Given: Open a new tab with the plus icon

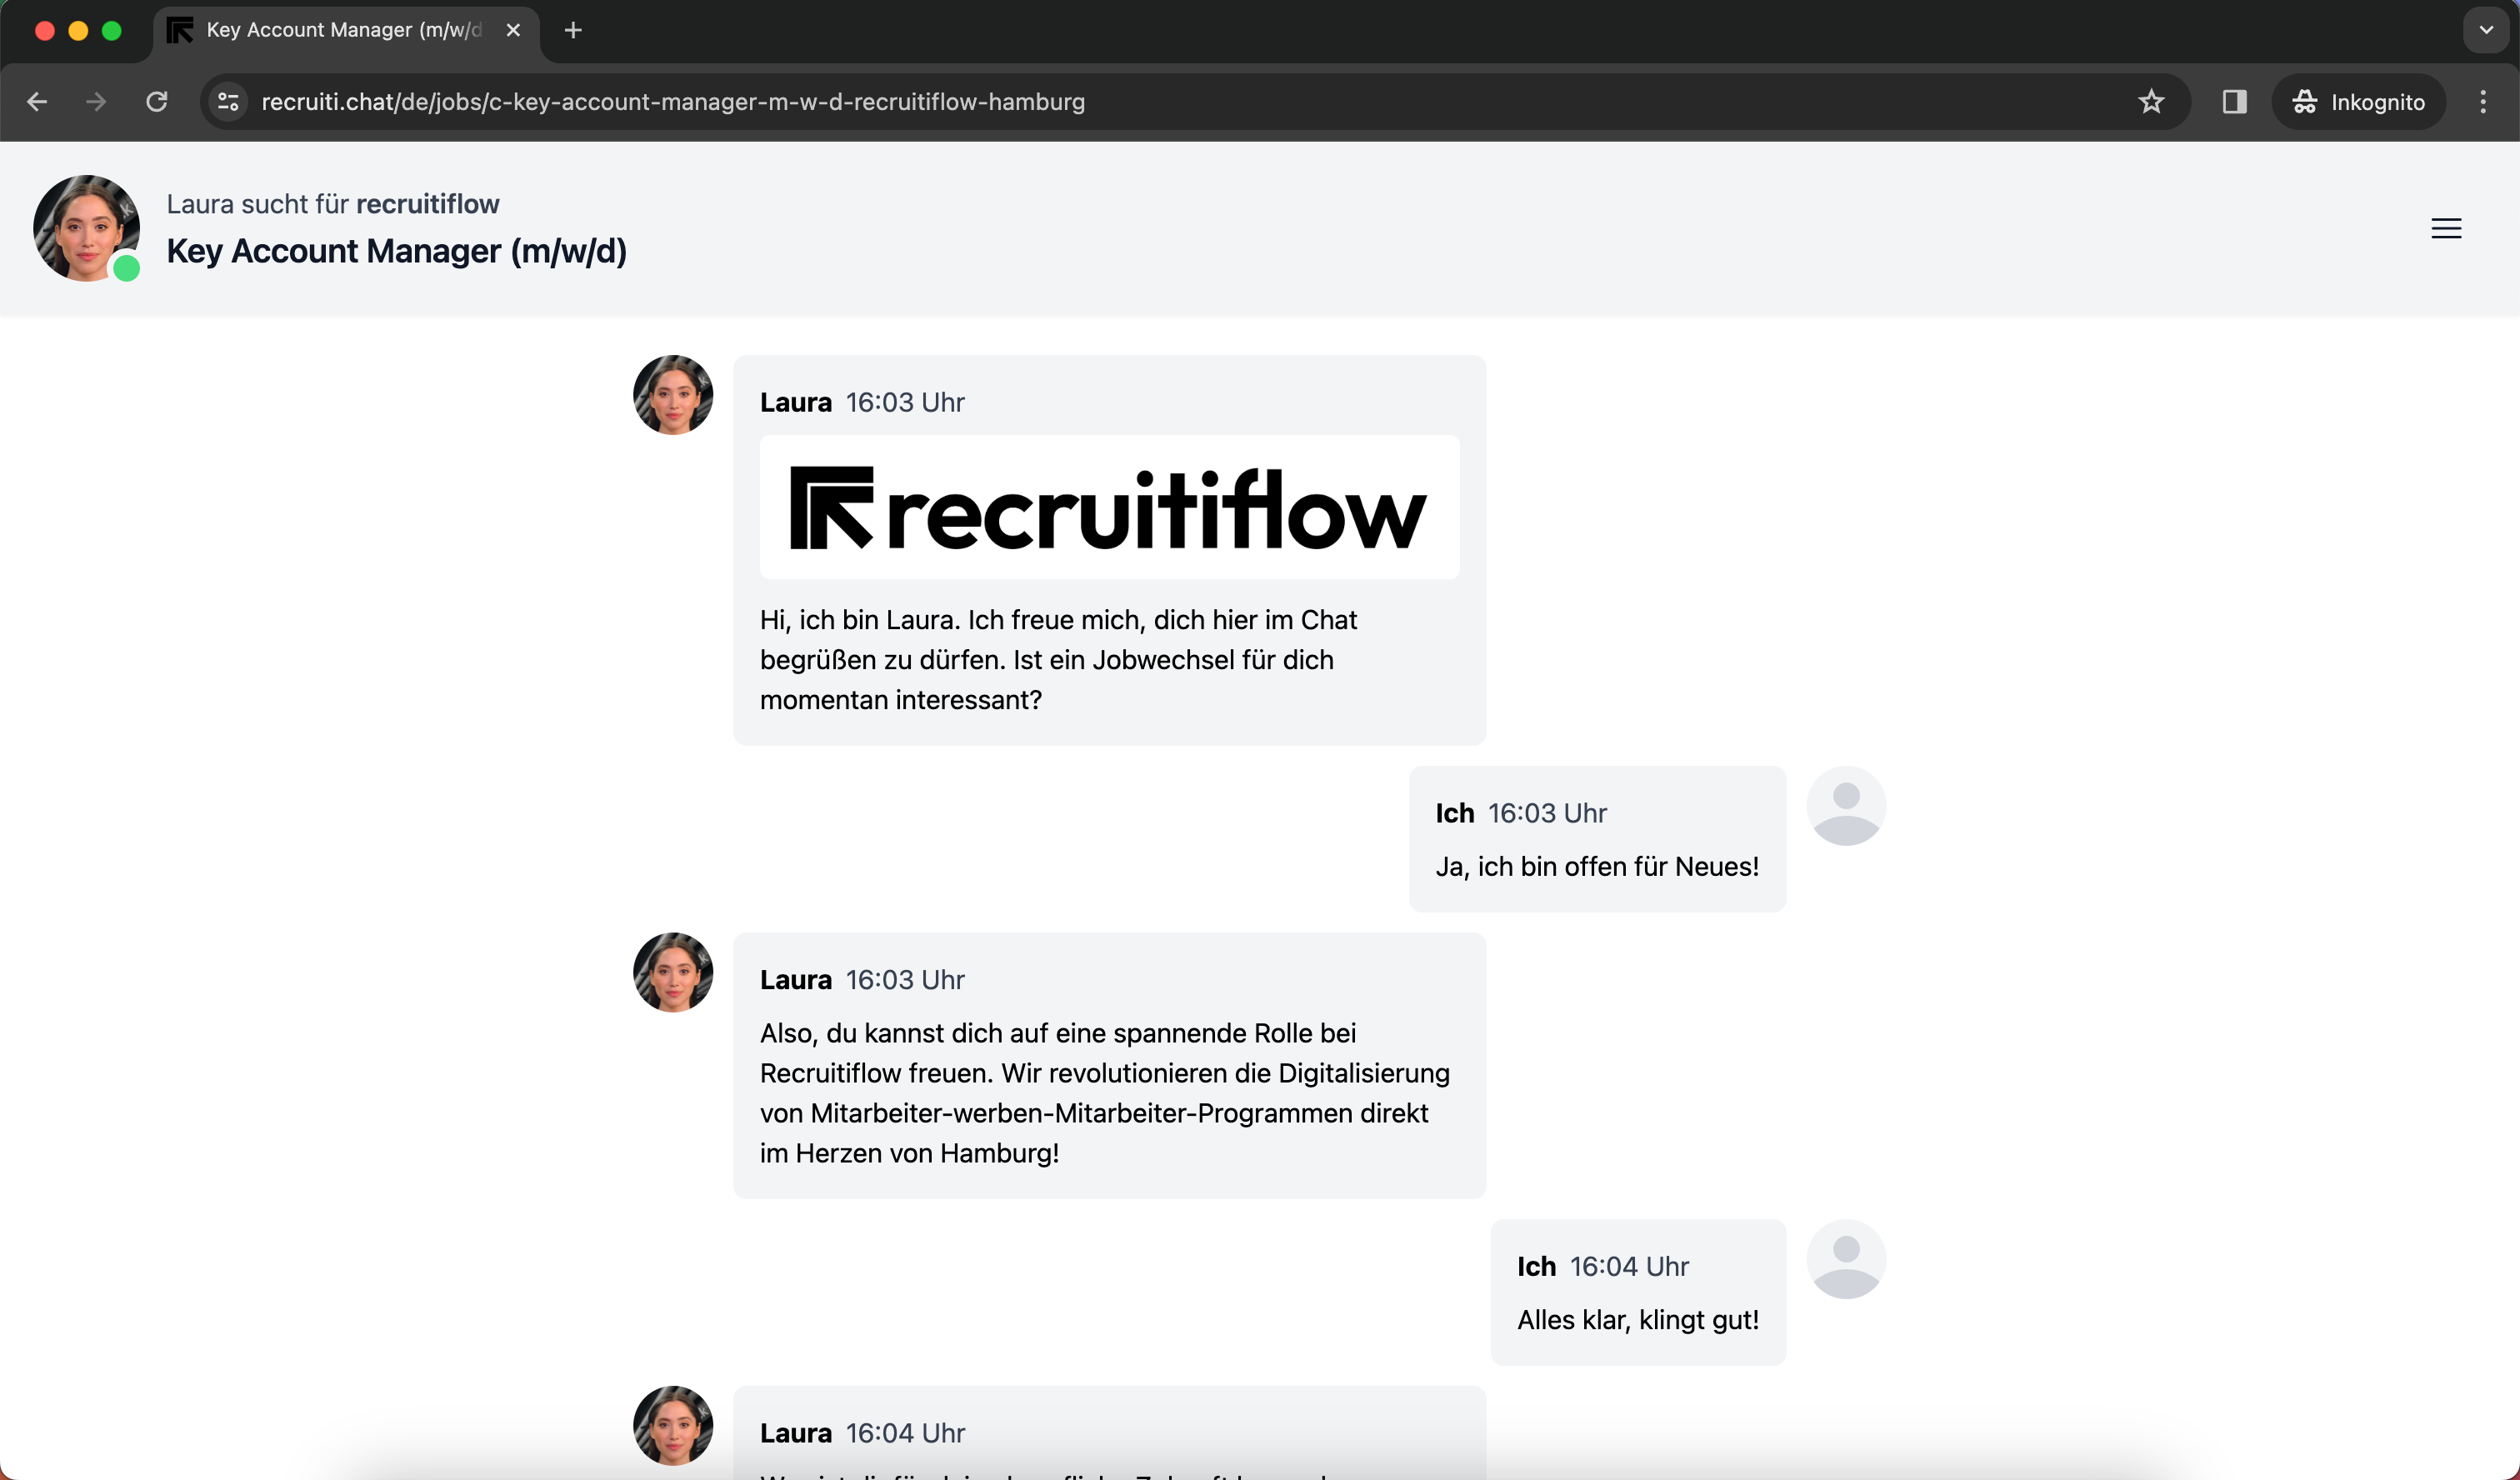Looking at the screenshot, I should [x=573, y=31].
